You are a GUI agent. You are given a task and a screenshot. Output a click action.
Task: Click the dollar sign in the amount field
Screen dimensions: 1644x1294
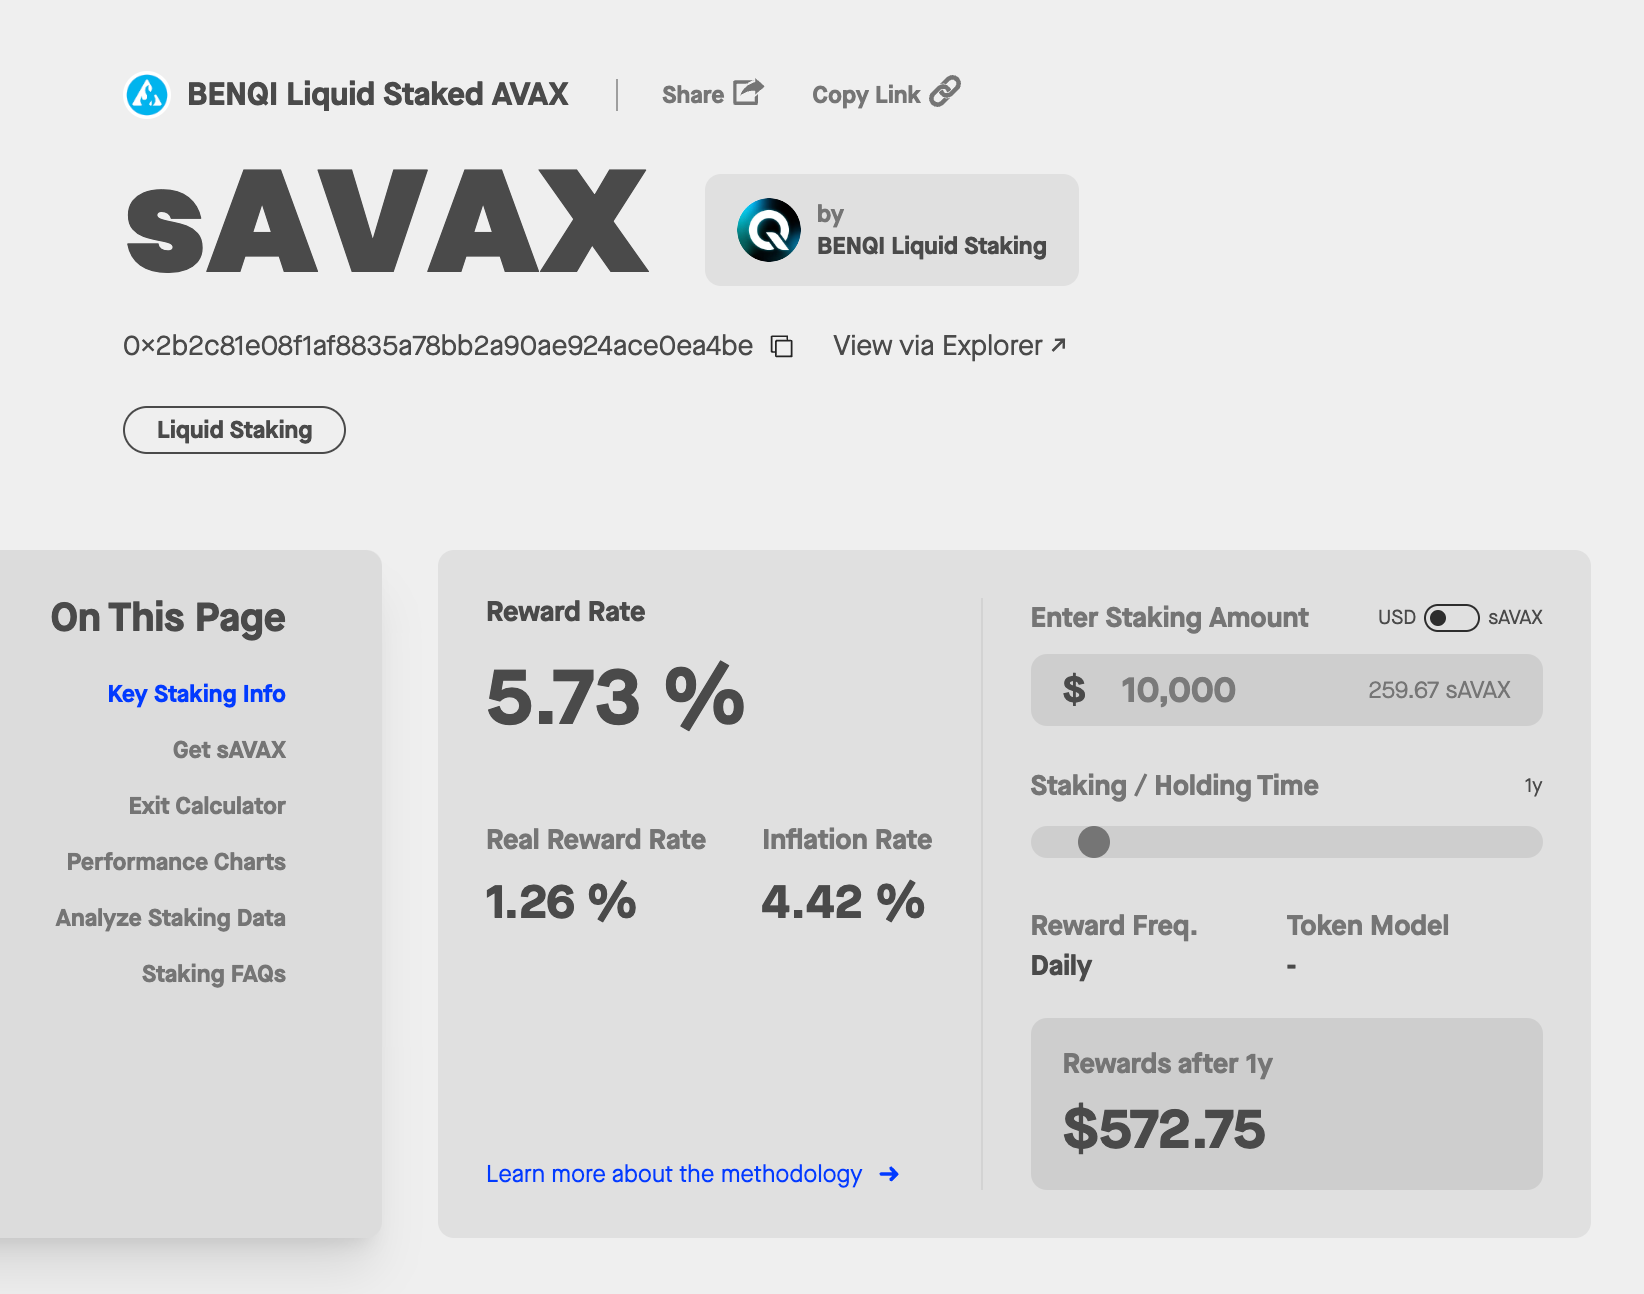pos(1074,690)
